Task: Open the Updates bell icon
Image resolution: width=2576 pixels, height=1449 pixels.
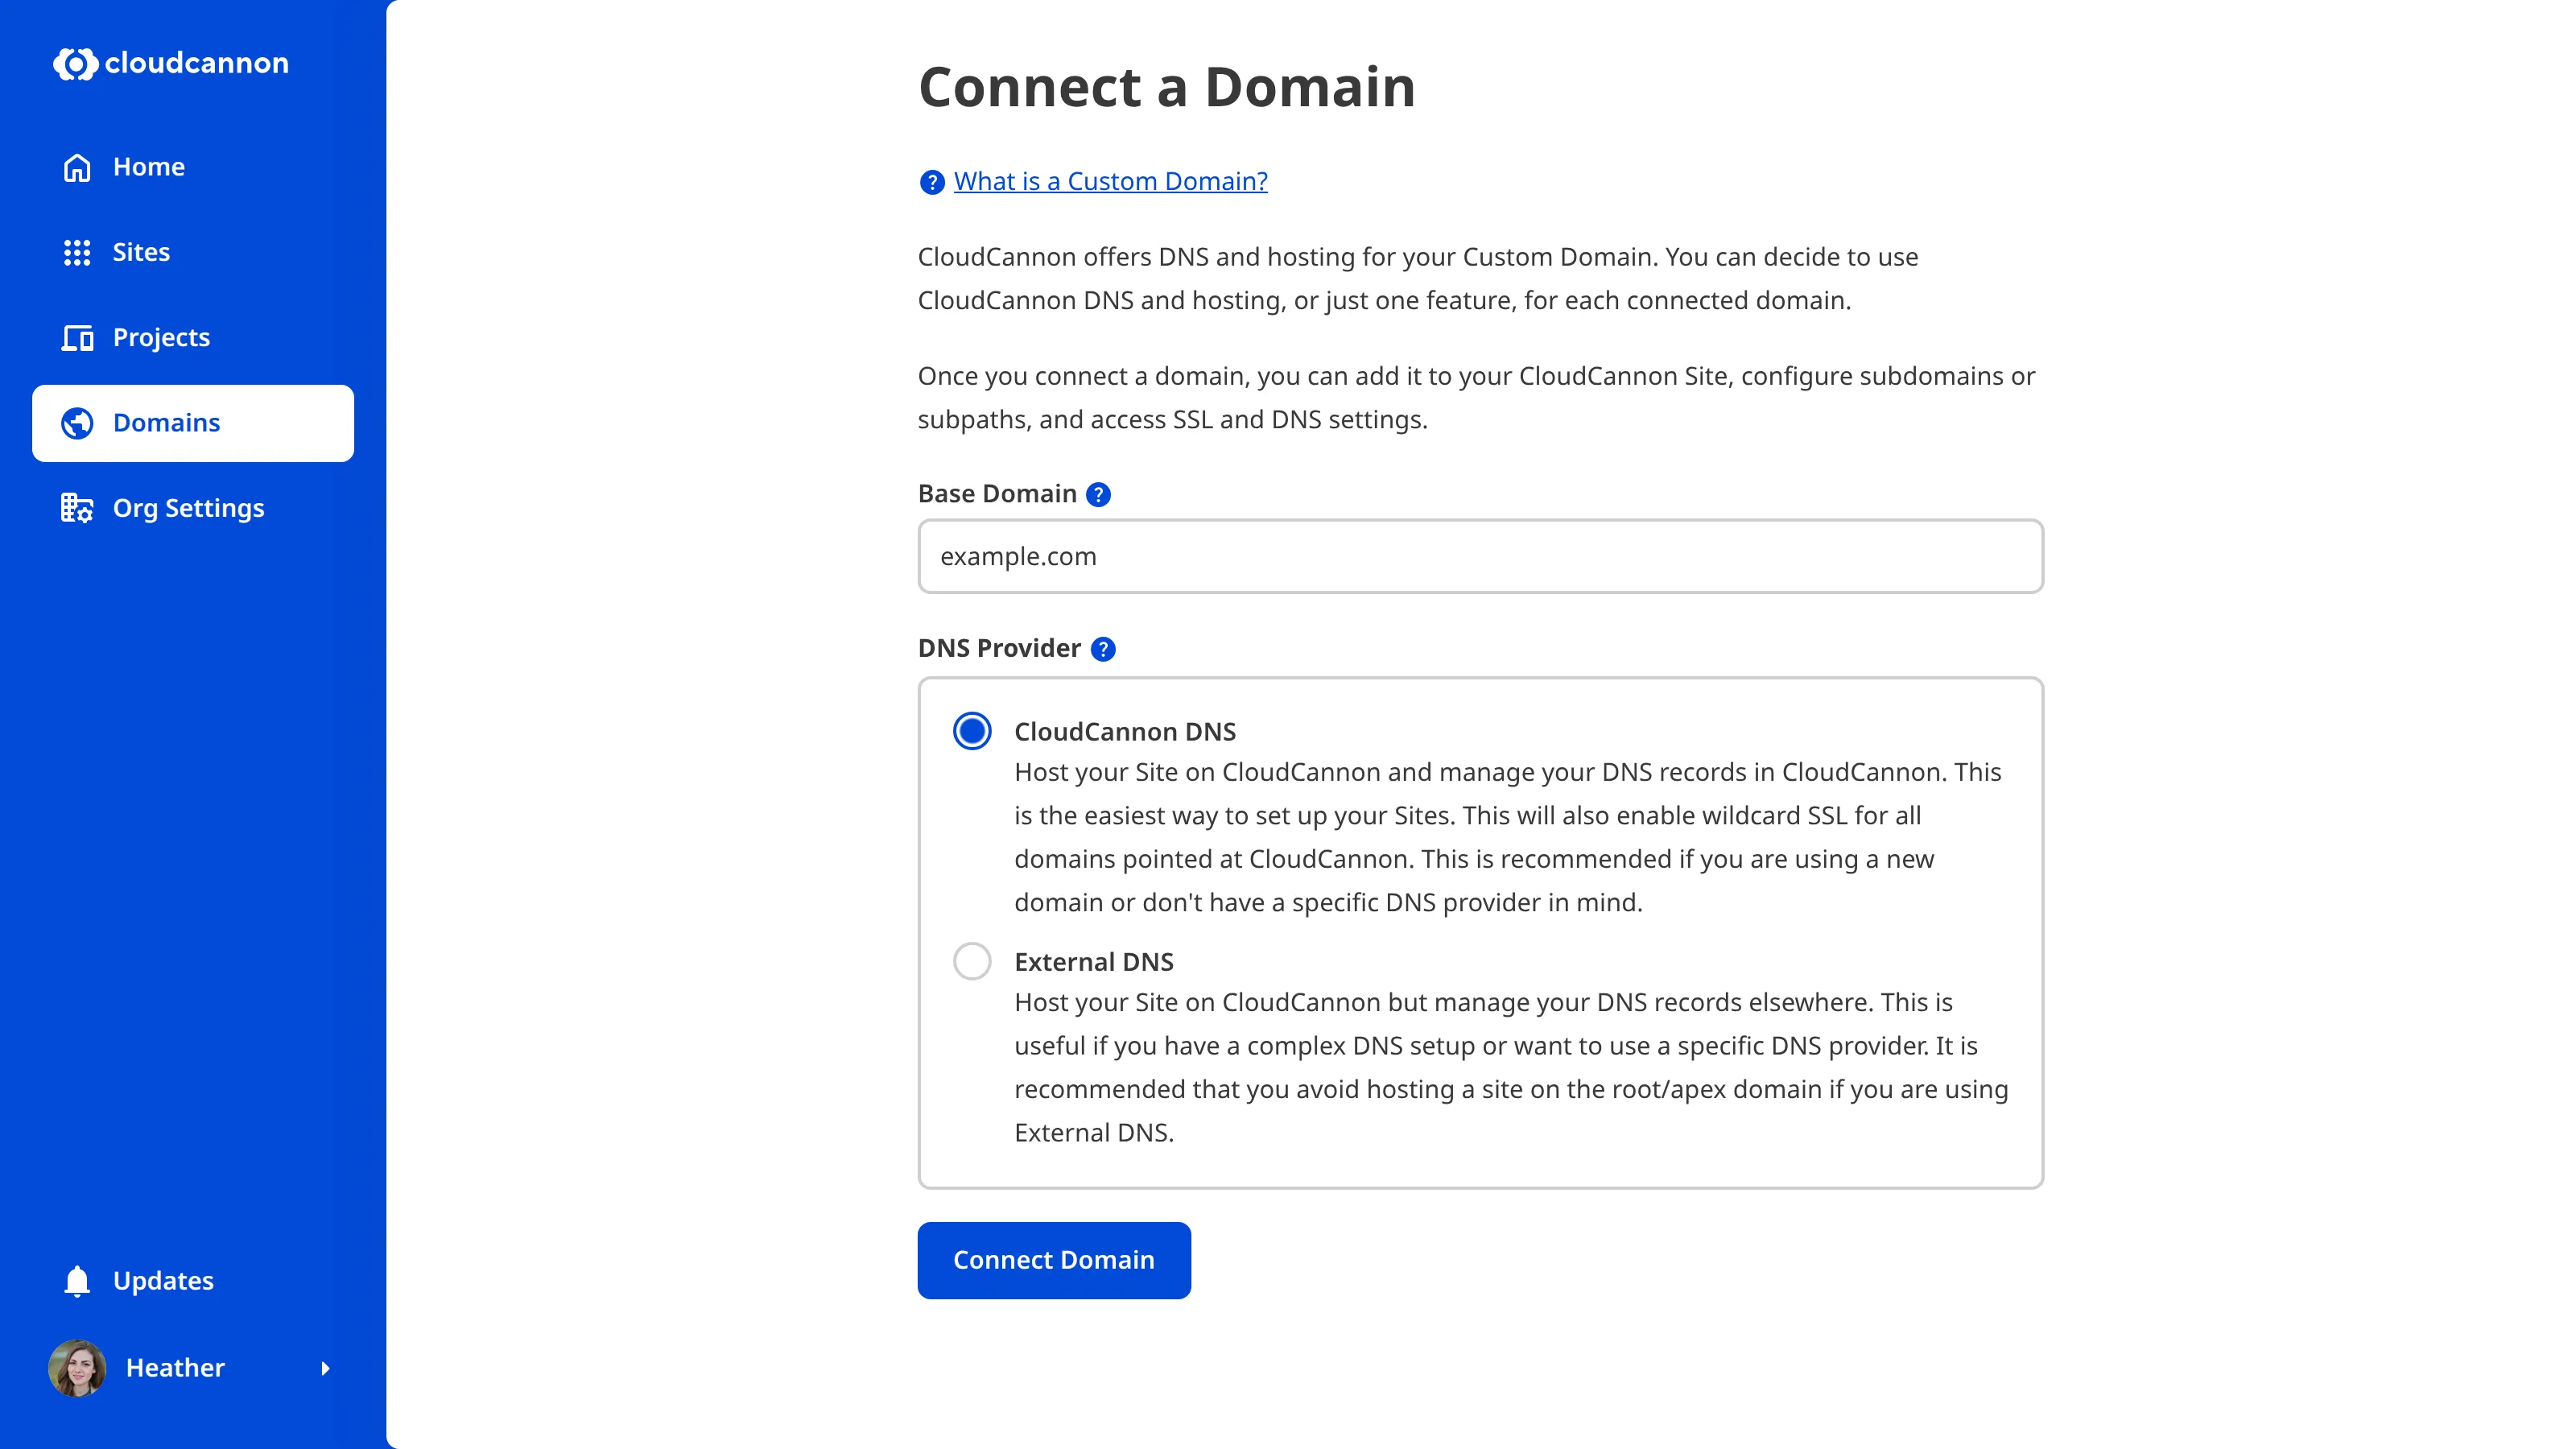Action: pyautogui.click(x=77, y=1280)
